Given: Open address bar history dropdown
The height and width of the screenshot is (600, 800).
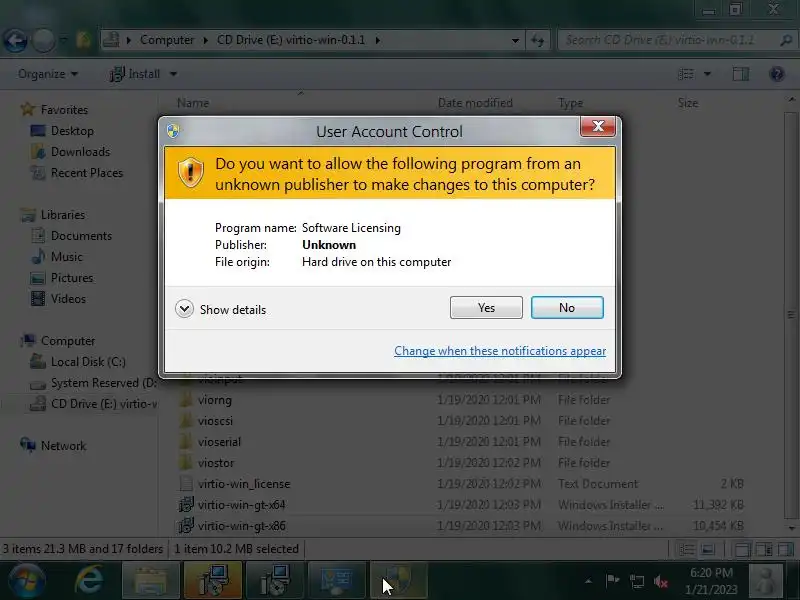Looking at the screenshot, I should click(515, 40).
